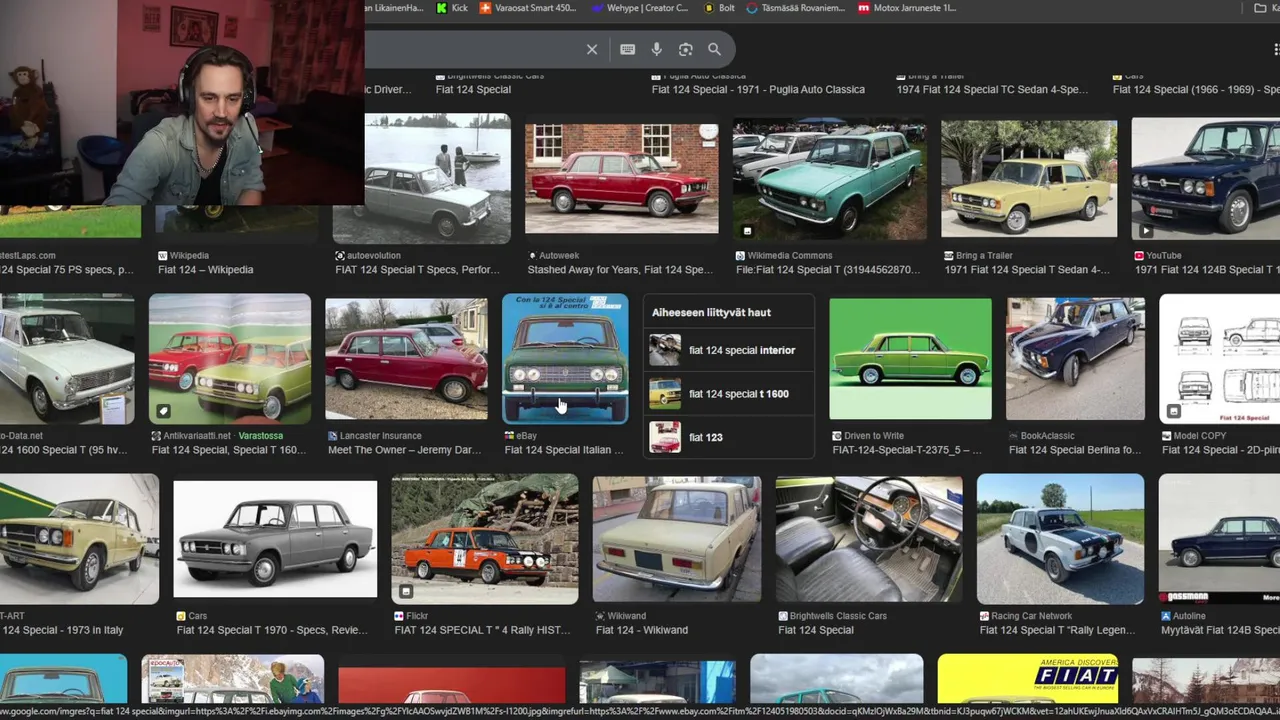The width and height of the screenshot is (1280, 720).
Task: Open the plain red Fiat thumbnail in bottom row
Action: click(x=452, y=686)
